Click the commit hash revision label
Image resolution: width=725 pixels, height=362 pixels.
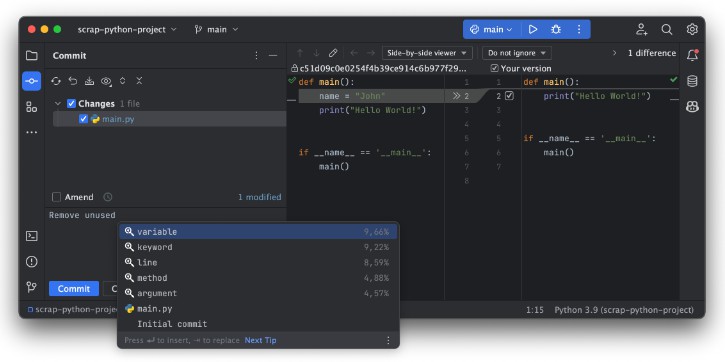click(383, 68)
